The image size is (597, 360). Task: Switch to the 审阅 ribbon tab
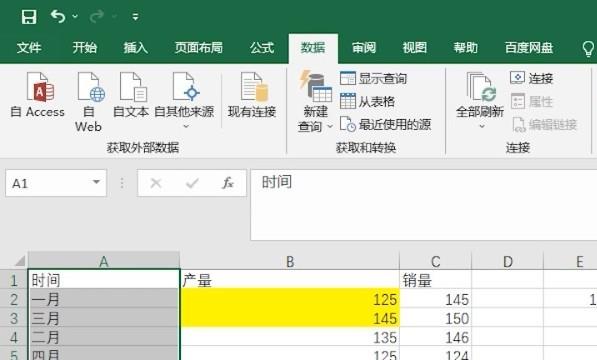coord(364,48)
